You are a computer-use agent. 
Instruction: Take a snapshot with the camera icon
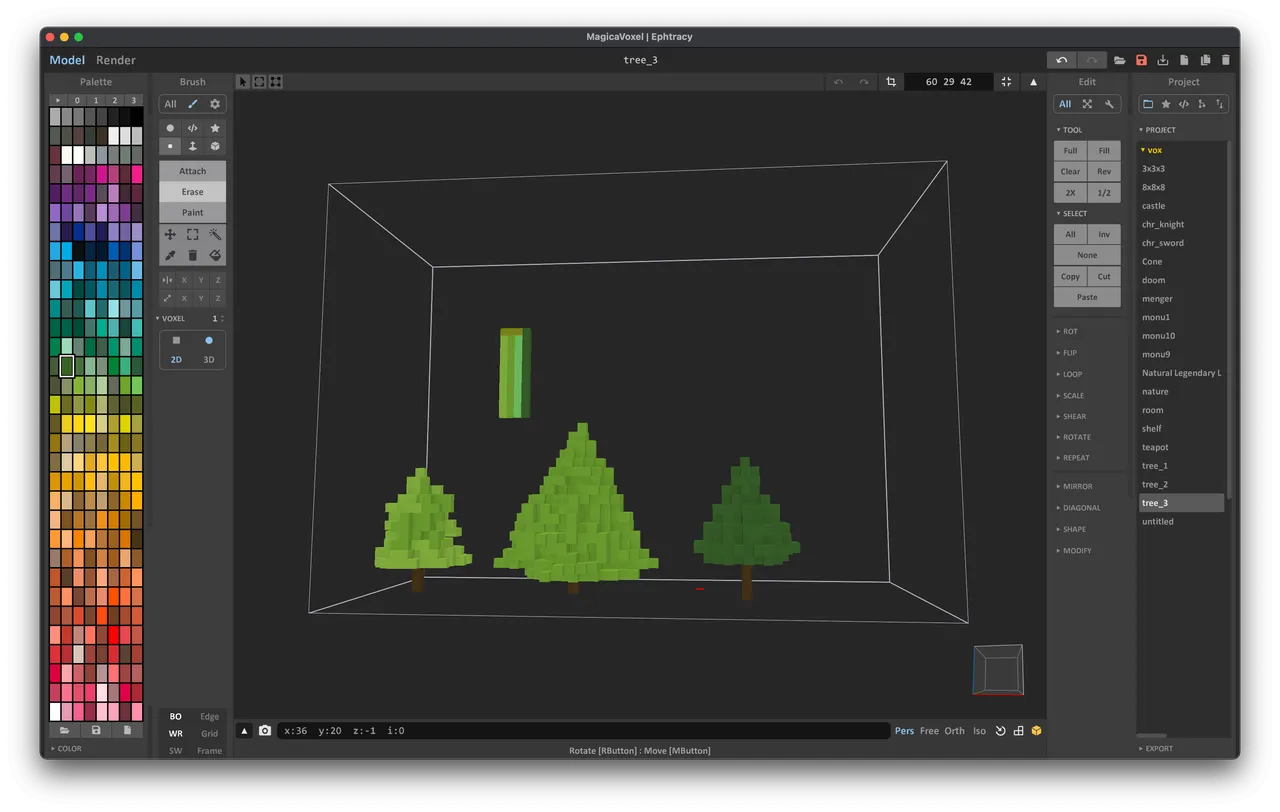[265, 731]
